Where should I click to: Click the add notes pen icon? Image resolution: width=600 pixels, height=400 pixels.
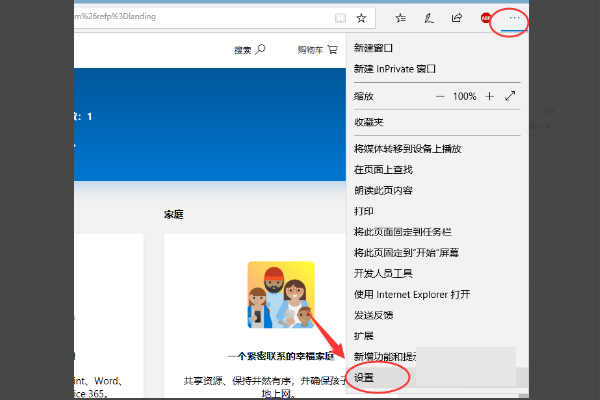429,18
